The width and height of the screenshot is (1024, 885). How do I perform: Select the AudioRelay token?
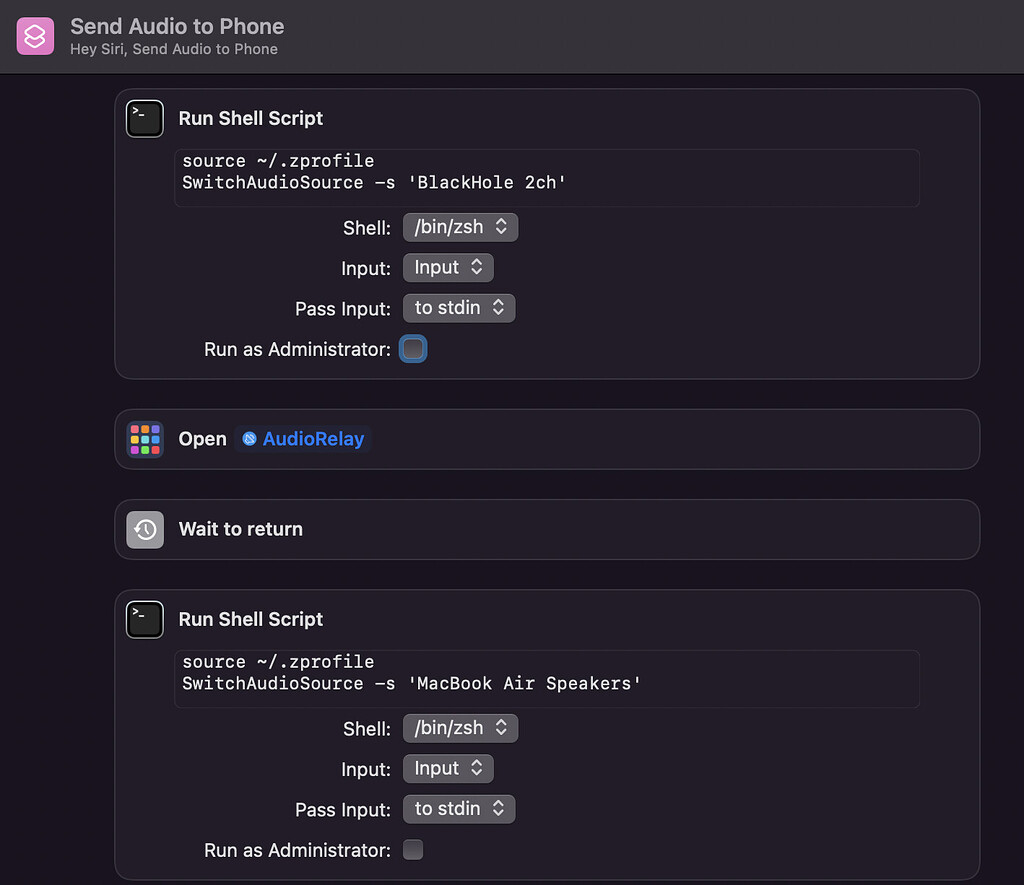coord(303,438)
